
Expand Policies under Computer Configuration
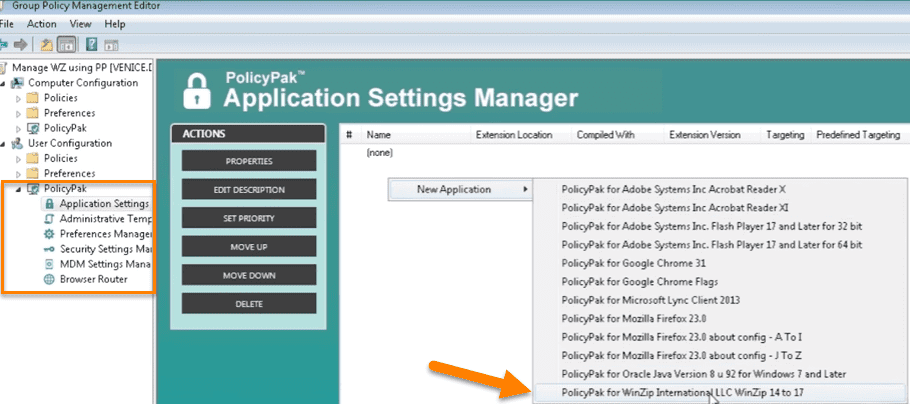pos(19,98)
